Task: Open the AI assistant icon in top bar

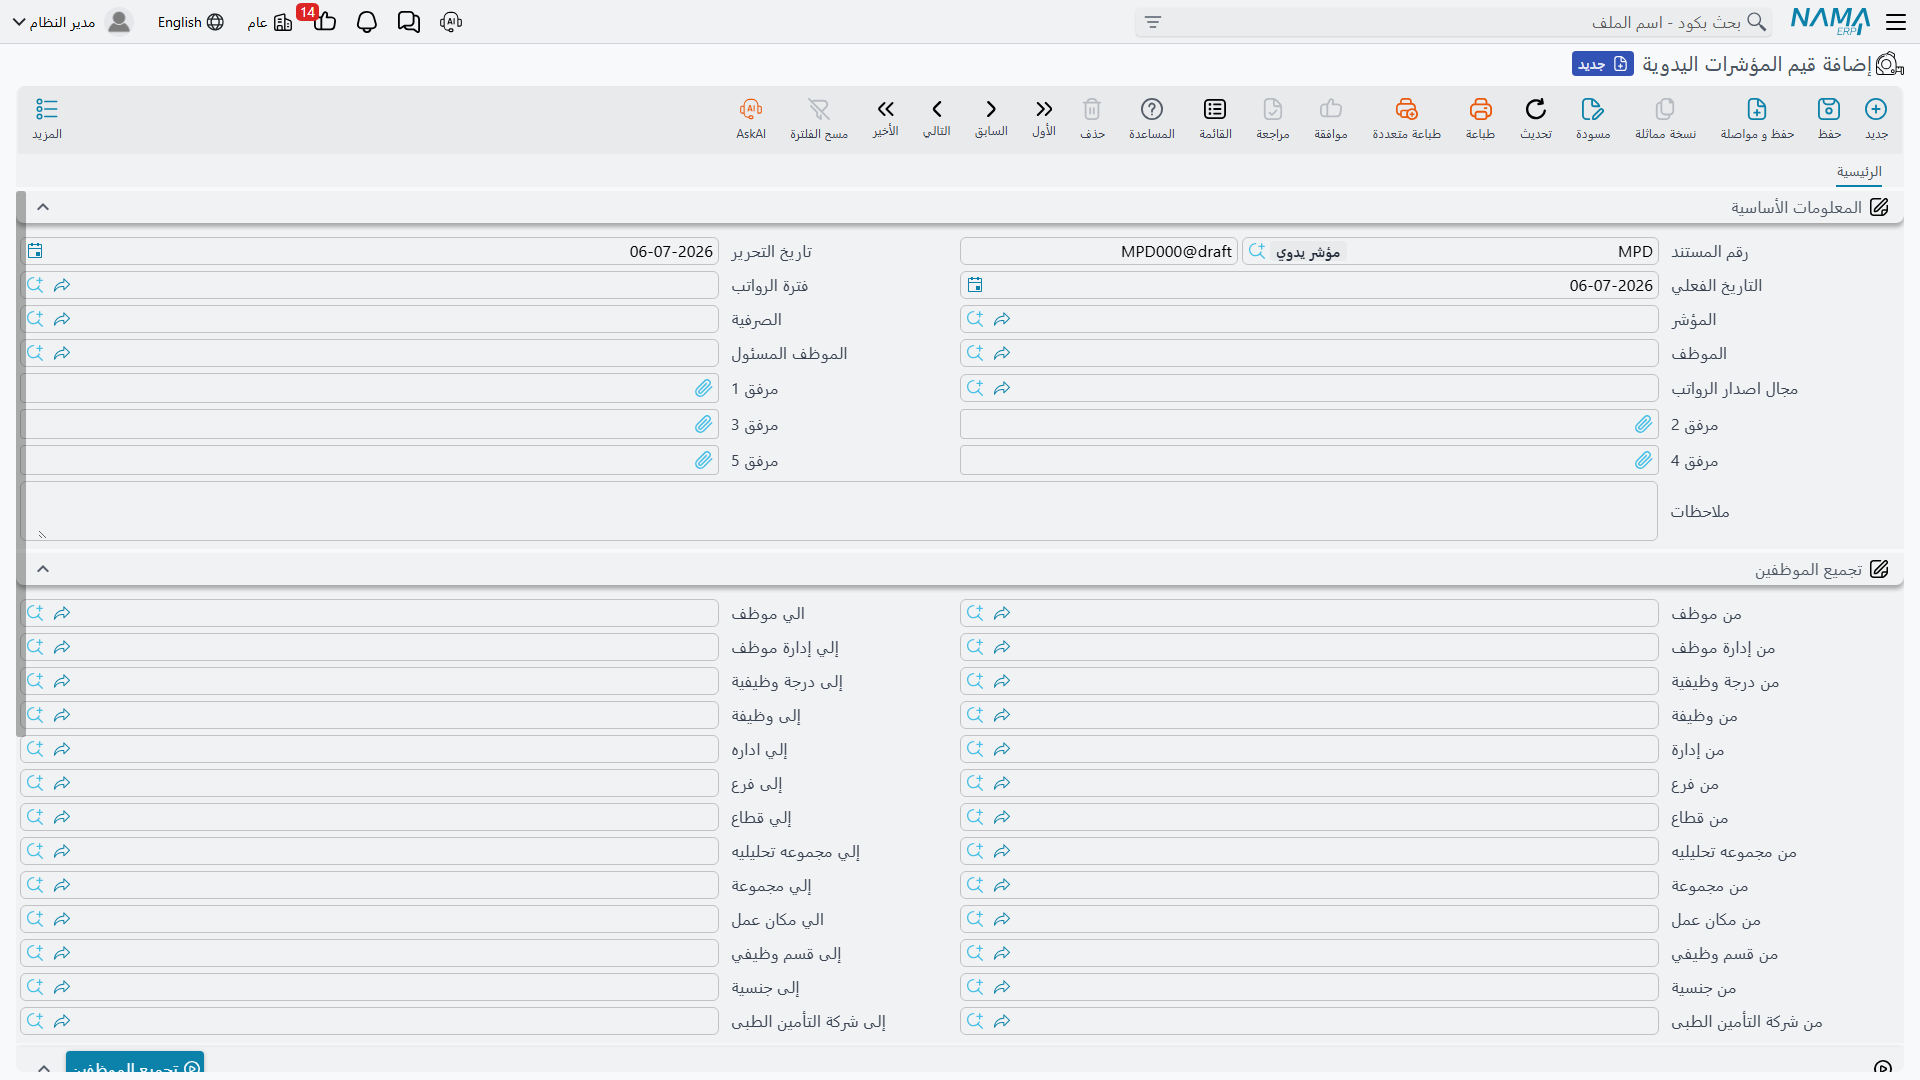Action: [x=451, y=22]
